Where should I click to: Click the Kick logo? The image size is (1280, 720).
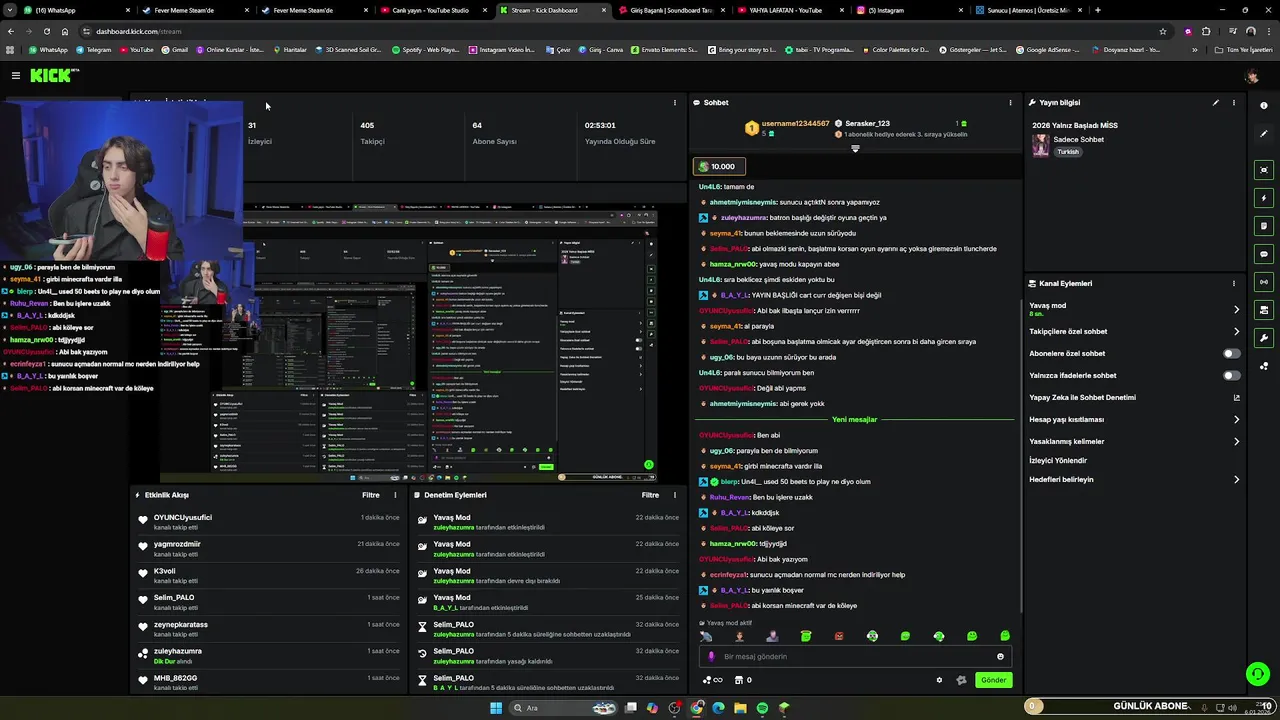pyautogui.click(x=52, y=75)
